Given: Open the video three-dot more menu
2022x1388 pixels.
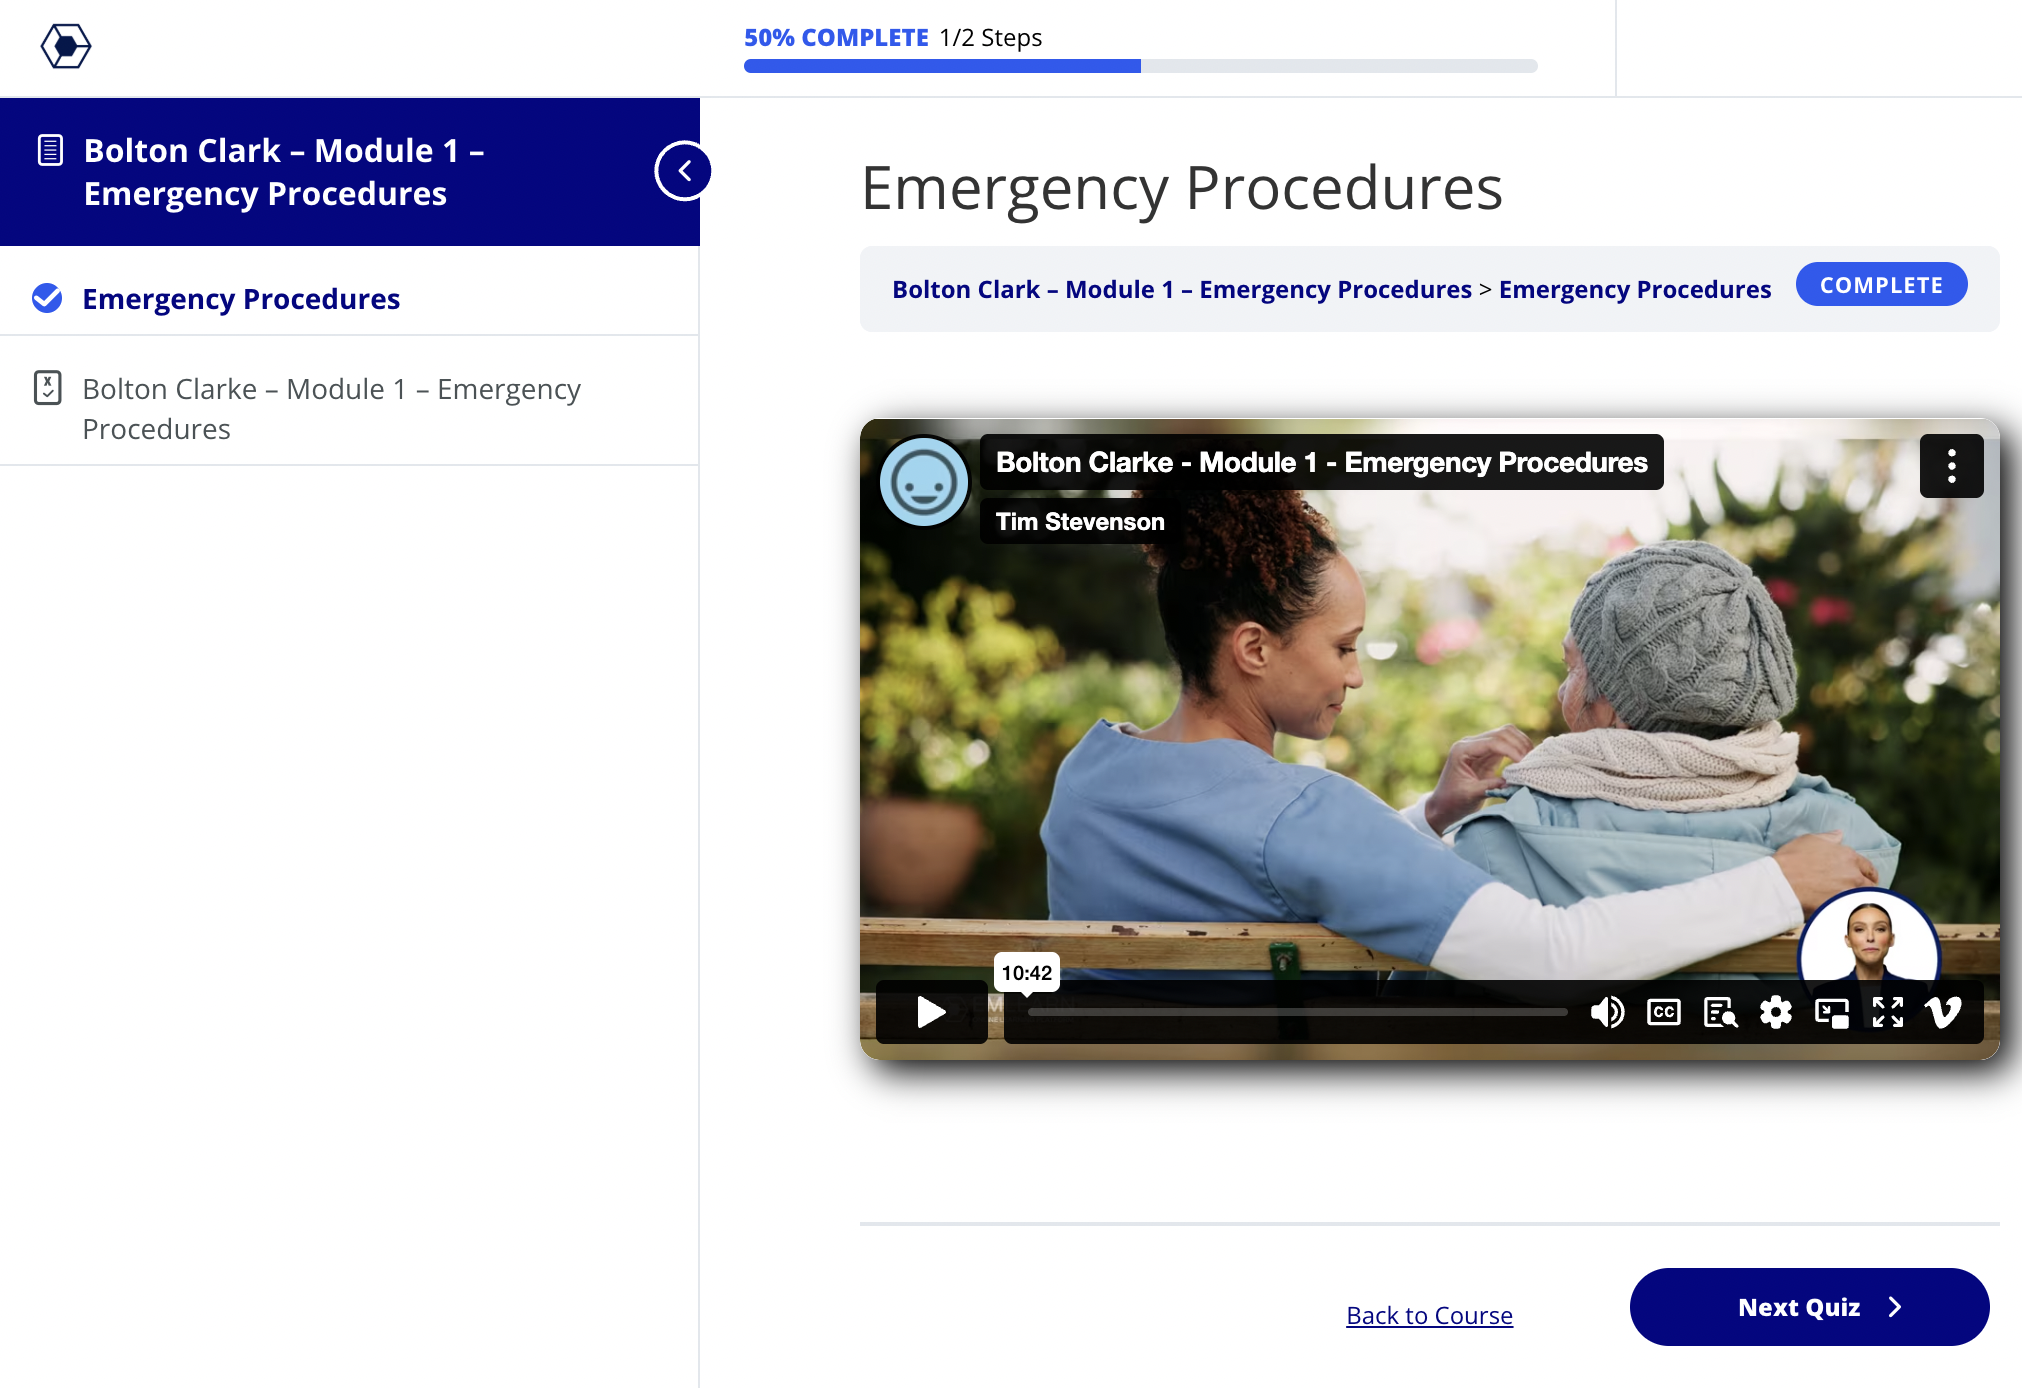Looking at the screenshot, I should pos(1951,466).
